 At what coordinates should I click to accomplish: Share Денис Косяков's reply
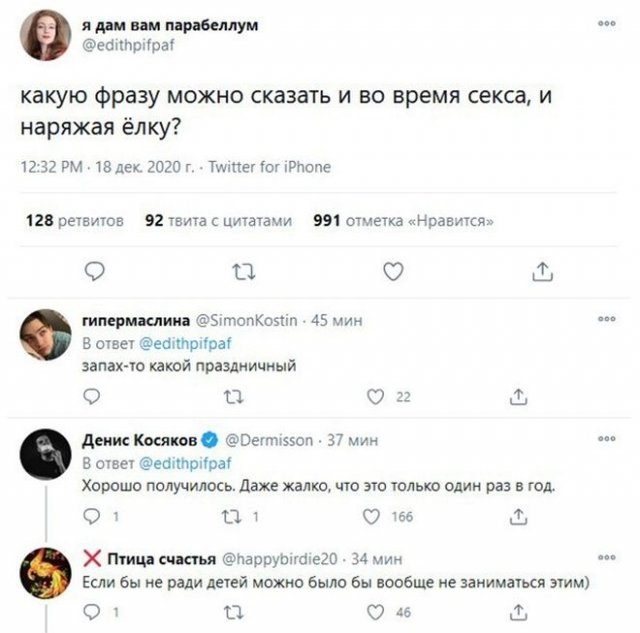click(519, 517)
